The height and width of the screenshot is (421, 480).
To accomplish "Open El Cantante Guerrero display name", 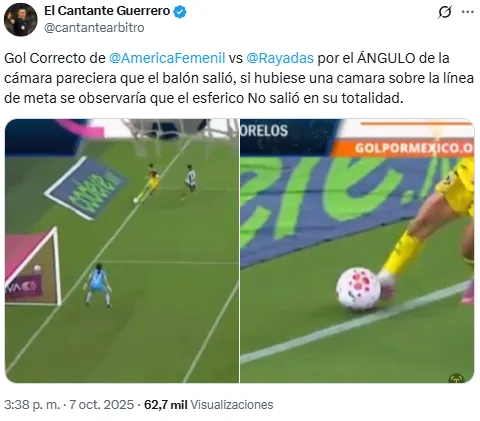I will tap(107, 11).
